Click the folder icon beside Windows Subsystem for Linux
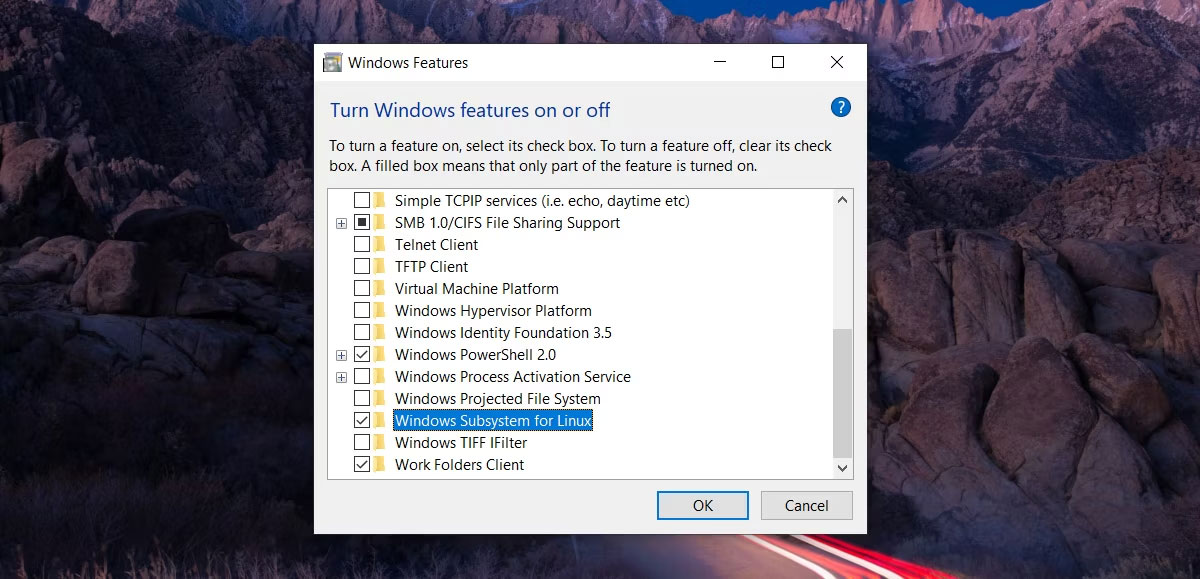1200x579 pixels. point(378,420)
